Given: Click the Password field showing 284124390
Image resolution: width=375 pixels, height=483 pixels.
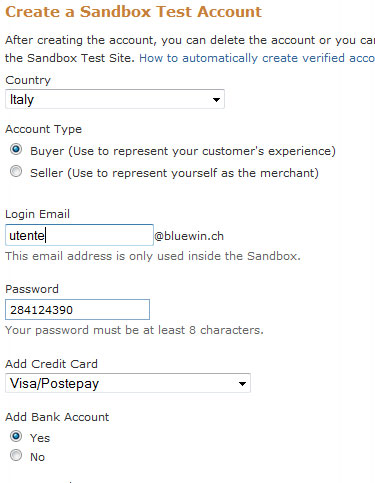Looking at the screenshot, I should pos(77,310).
